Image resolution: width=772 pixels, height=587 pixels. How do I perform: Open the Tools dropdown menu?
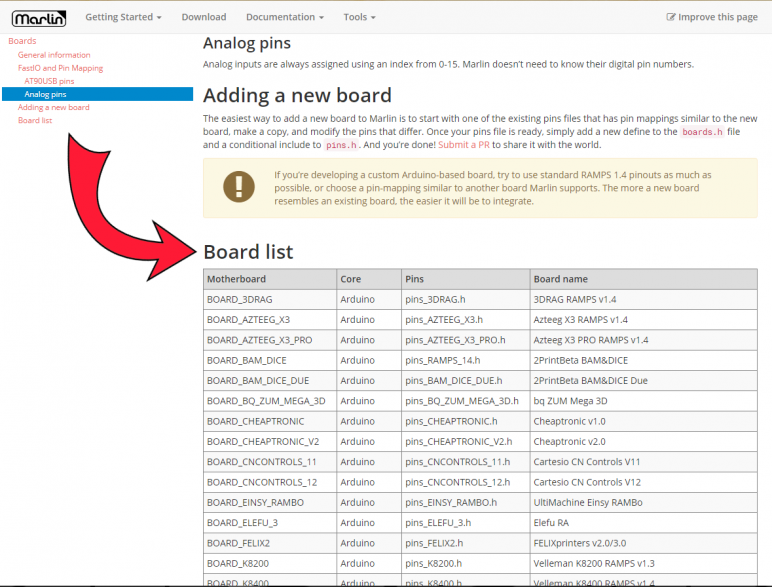(x=359, y=17)
